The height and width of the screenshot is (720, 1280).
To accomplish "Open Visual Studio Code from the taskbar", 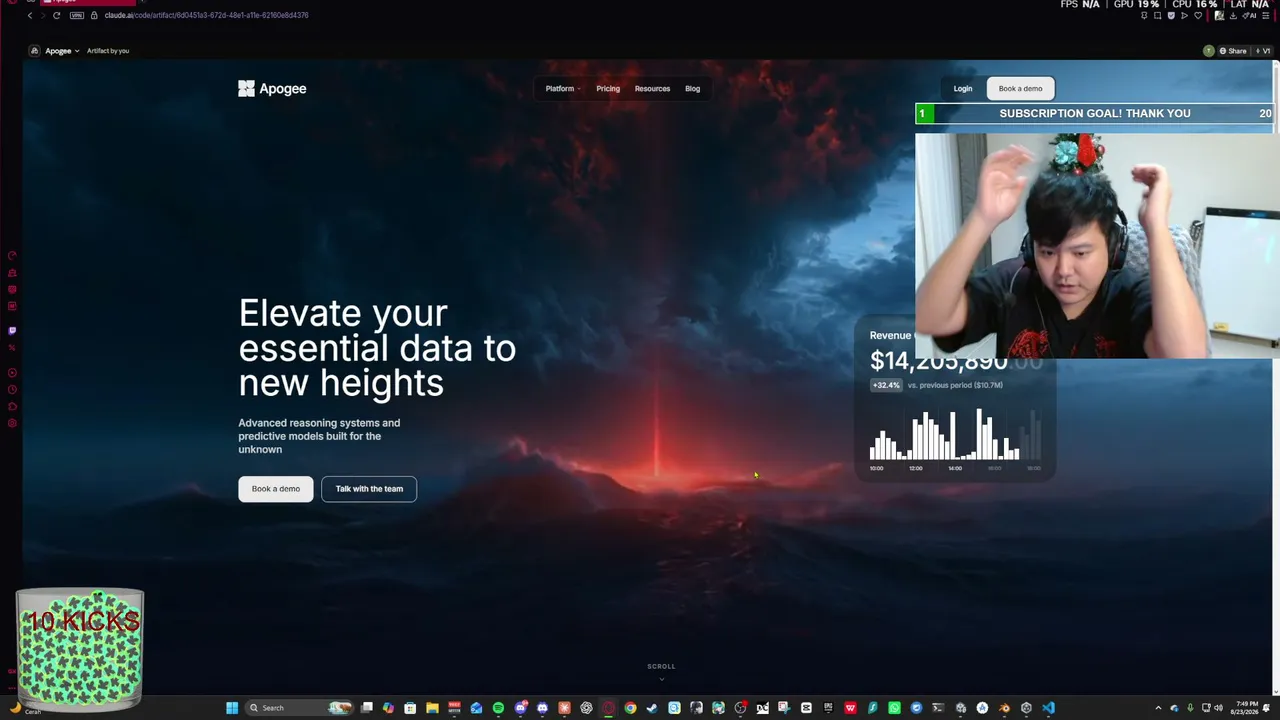I will point(1048,708).
